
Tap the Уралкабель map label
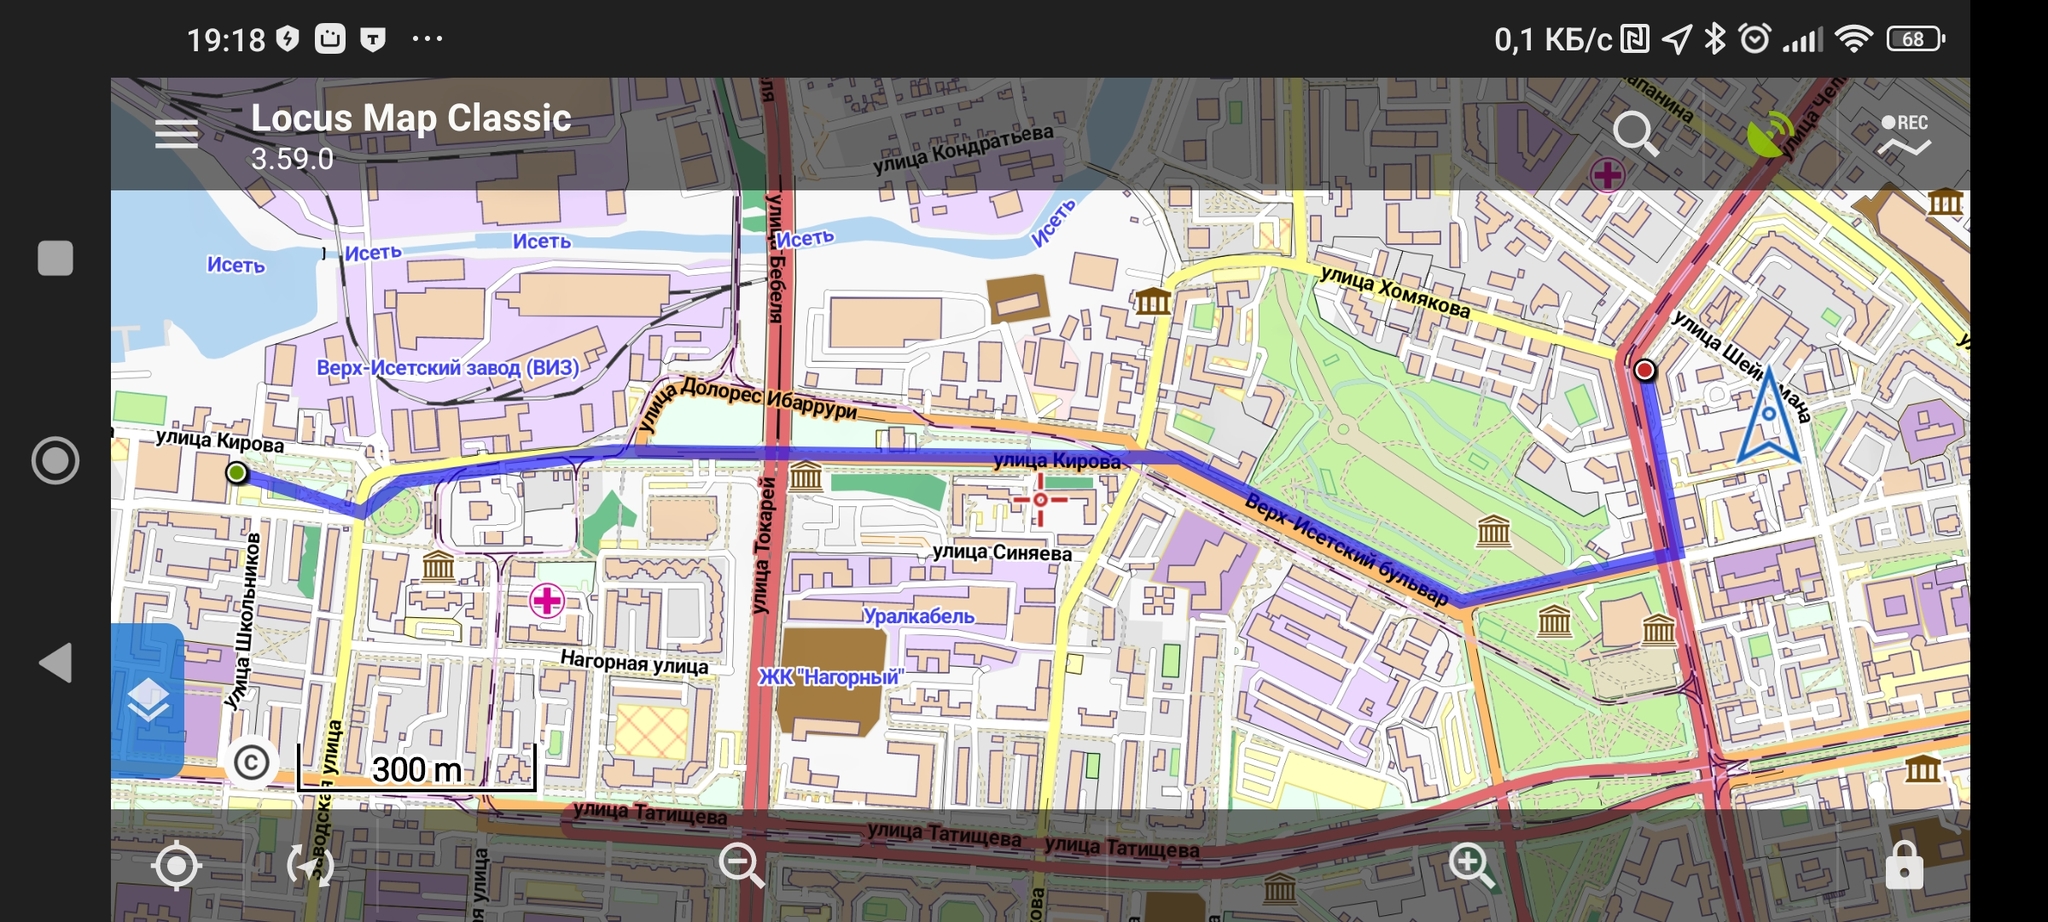[x=918, y=616]
